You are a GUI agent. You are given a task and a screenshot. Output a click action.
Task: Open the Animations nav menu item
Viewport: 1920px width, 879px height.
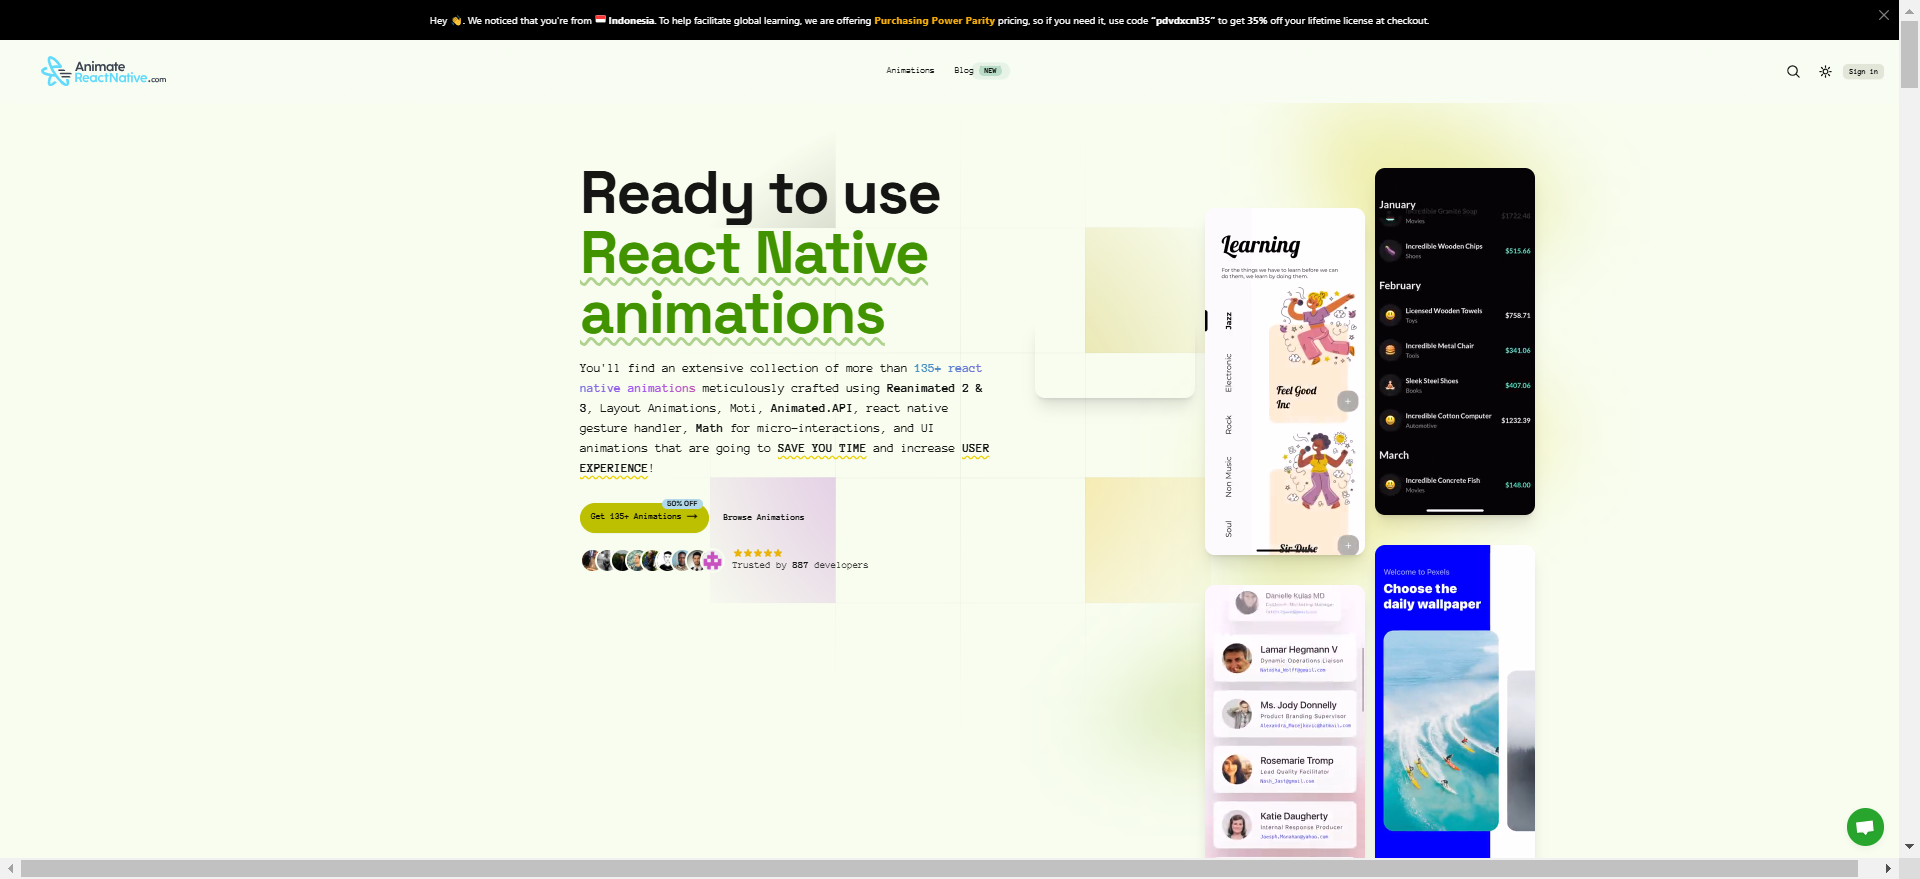(909, 71)
